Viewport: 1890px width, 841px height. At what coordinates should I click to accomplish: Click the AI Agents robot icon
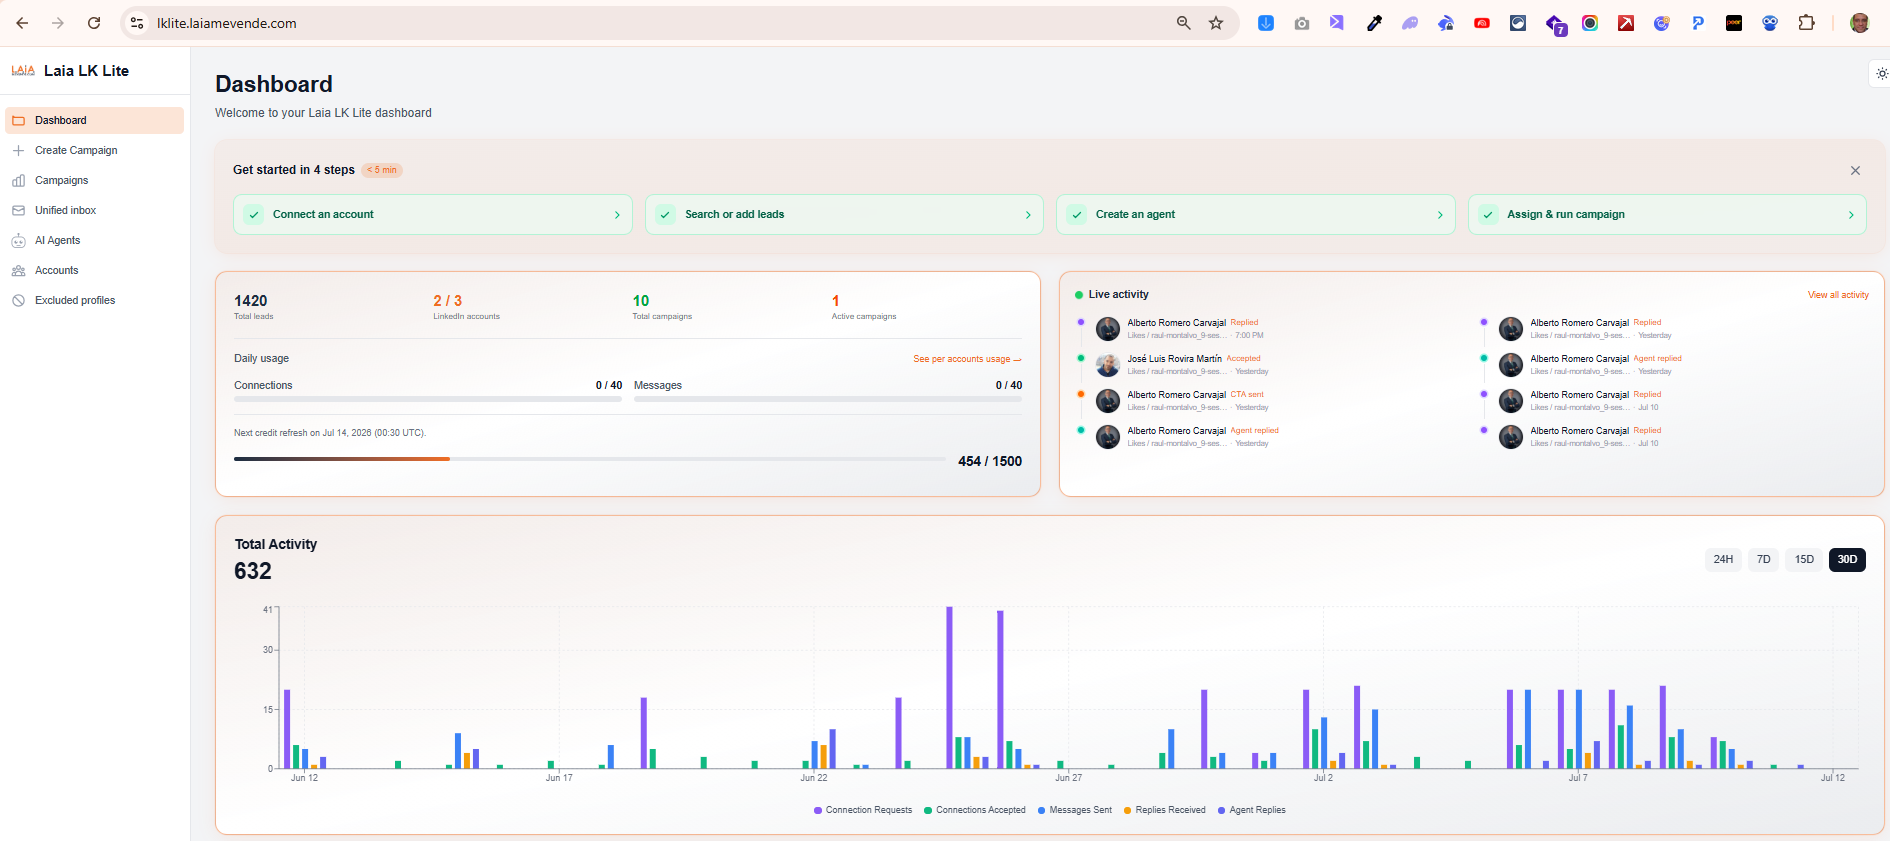coord(18,241)
